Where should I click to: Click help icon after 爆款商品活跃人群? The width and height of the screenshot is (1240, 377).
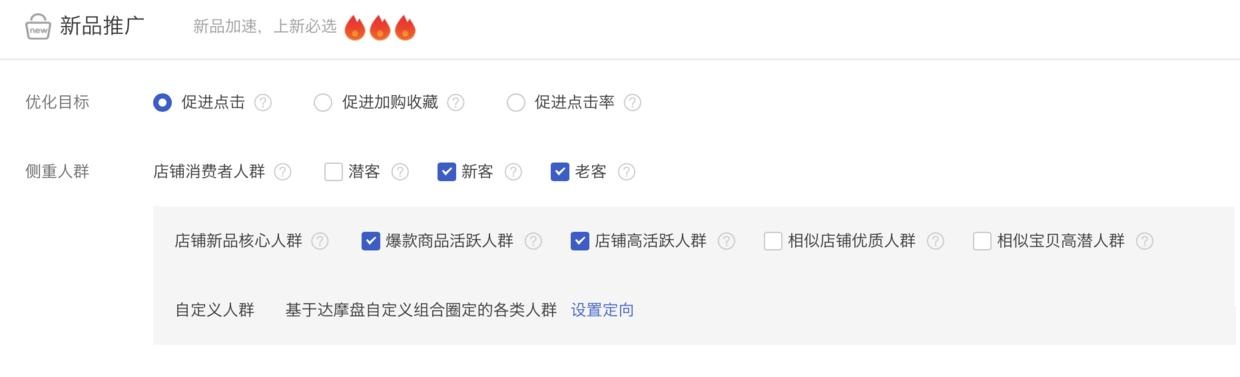534,241
